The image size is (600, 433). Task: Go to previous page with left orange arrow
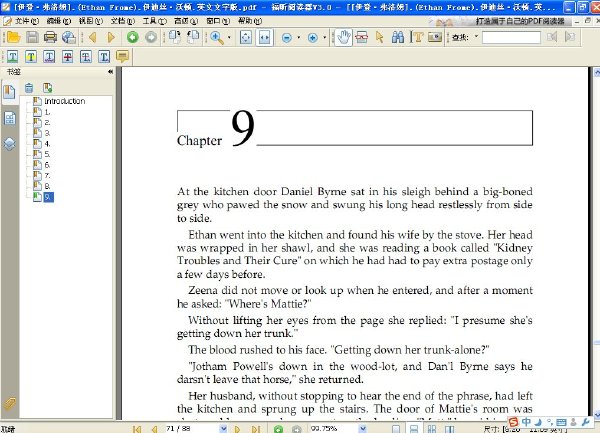pyautogui.click(x=92, y=37)
